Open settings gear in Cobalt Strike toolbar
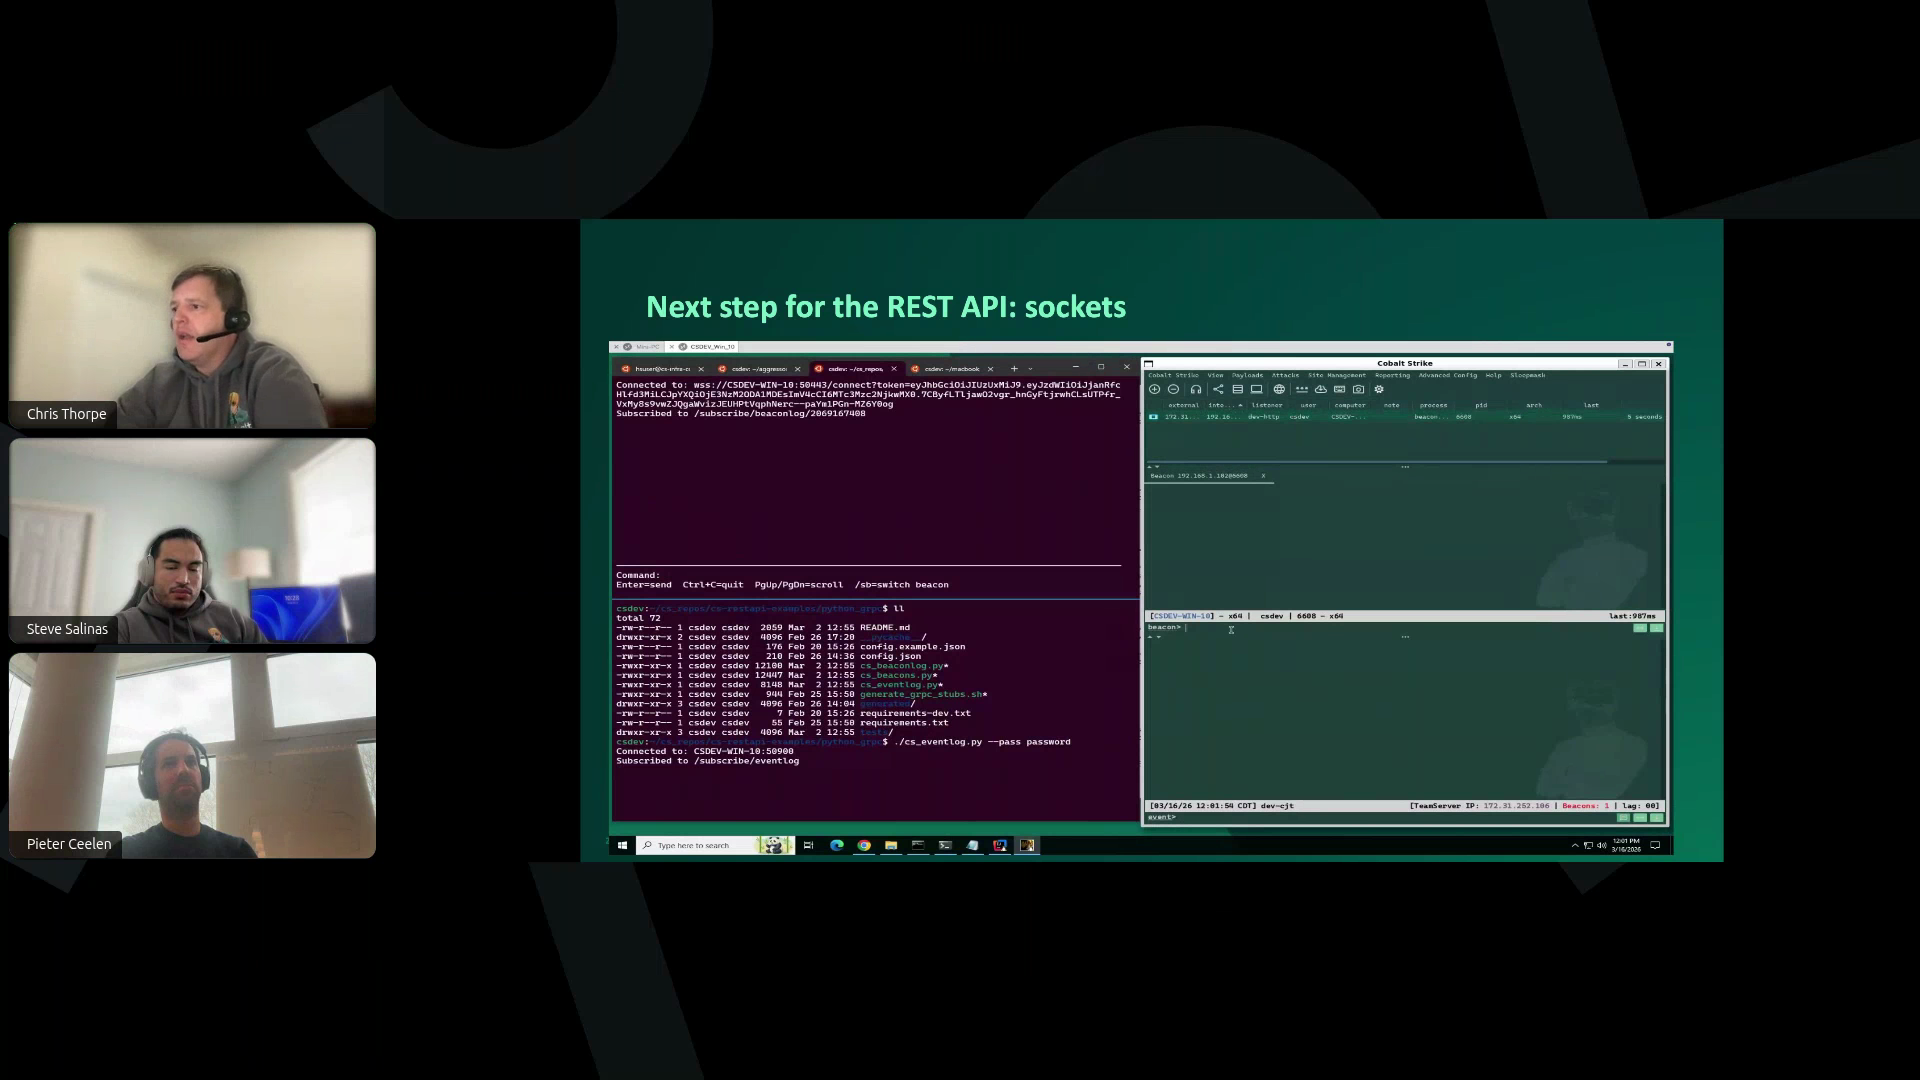This screenshot has height=1080, width=1920. tap(1379, 389)
